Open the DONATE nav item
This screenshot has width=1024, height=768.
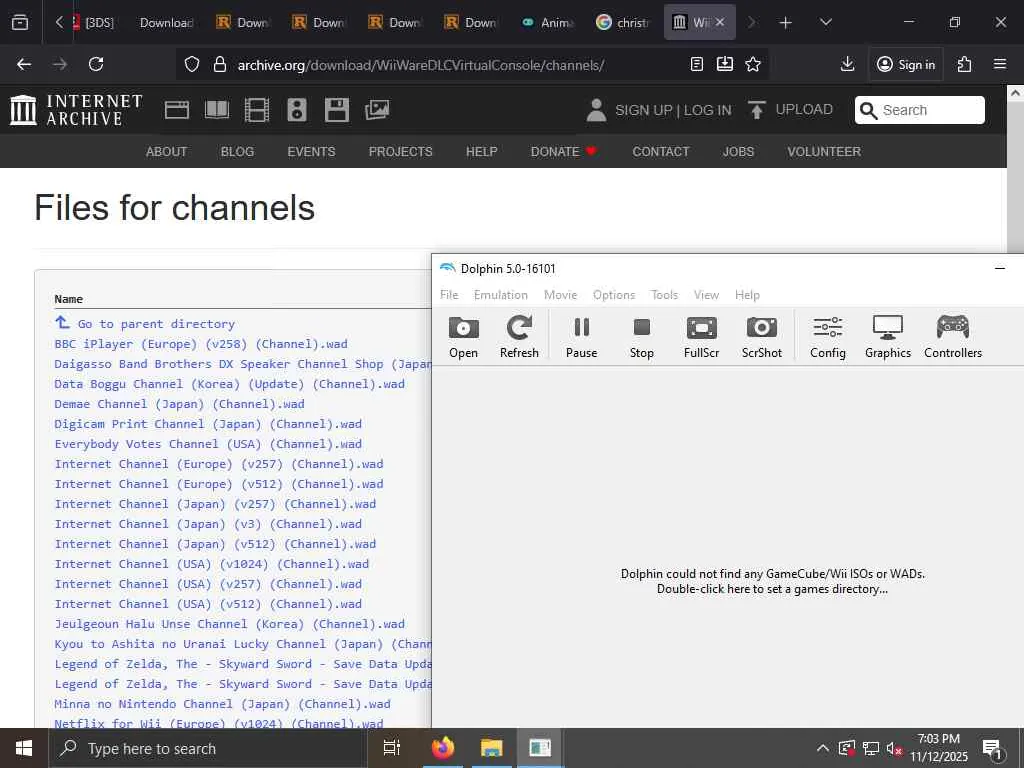[564, 152]
